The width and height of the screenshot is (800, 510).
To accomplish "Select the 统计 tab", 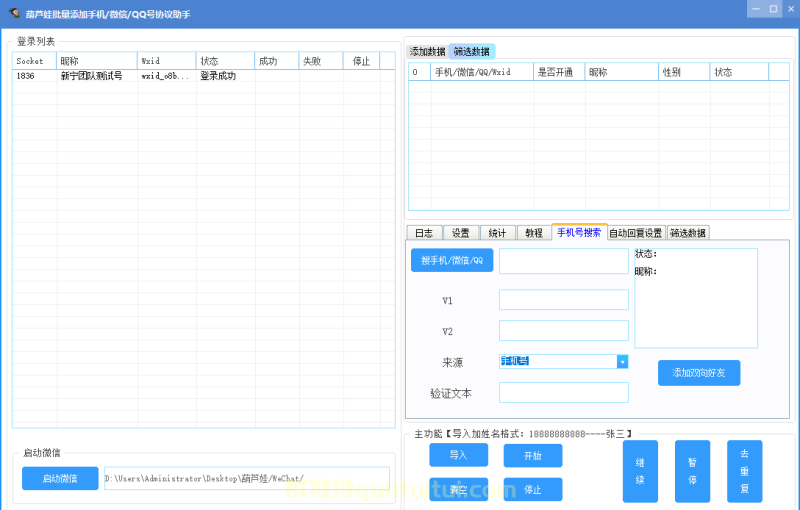I will pyautogui.click(x=497, y=233).
